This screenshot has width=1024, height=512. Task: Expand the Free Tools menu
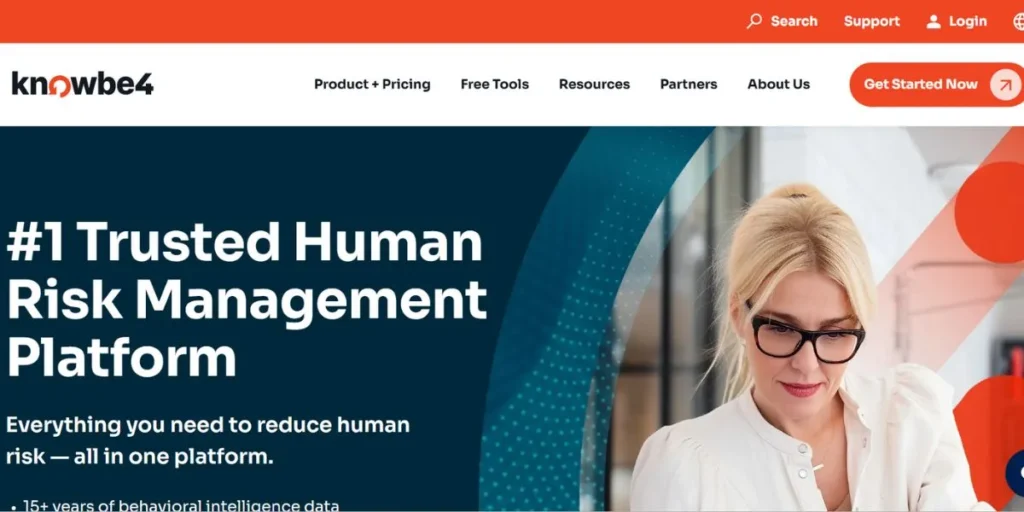(x=494, y=84)
